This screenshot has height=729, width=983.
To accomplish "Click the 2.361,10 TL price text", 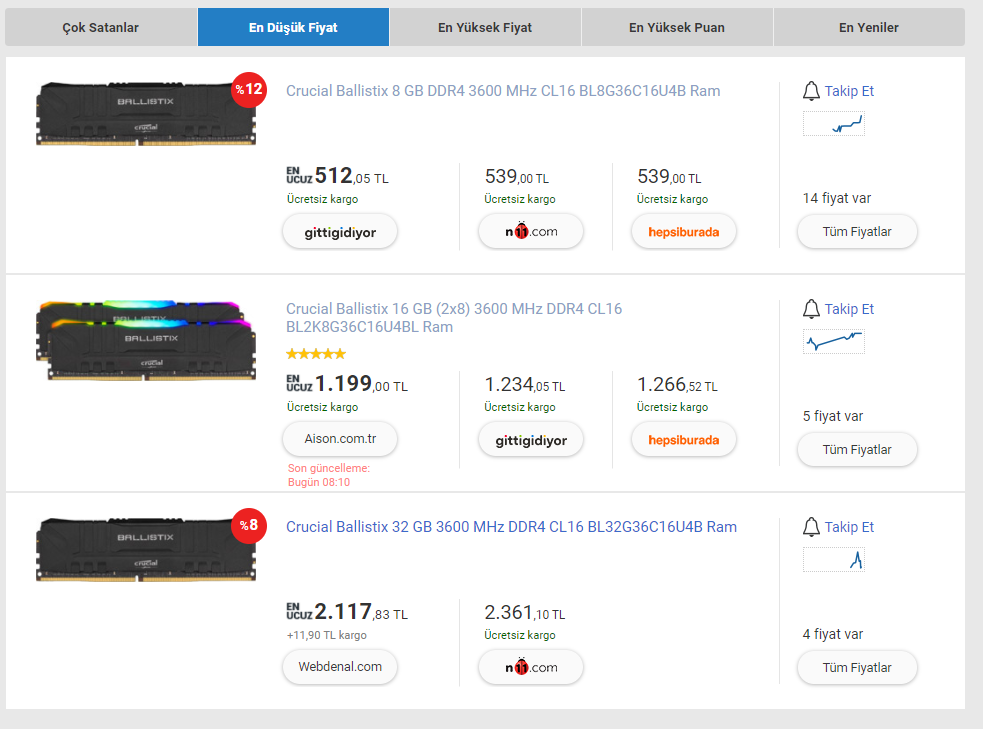I will tap(525, 613).
